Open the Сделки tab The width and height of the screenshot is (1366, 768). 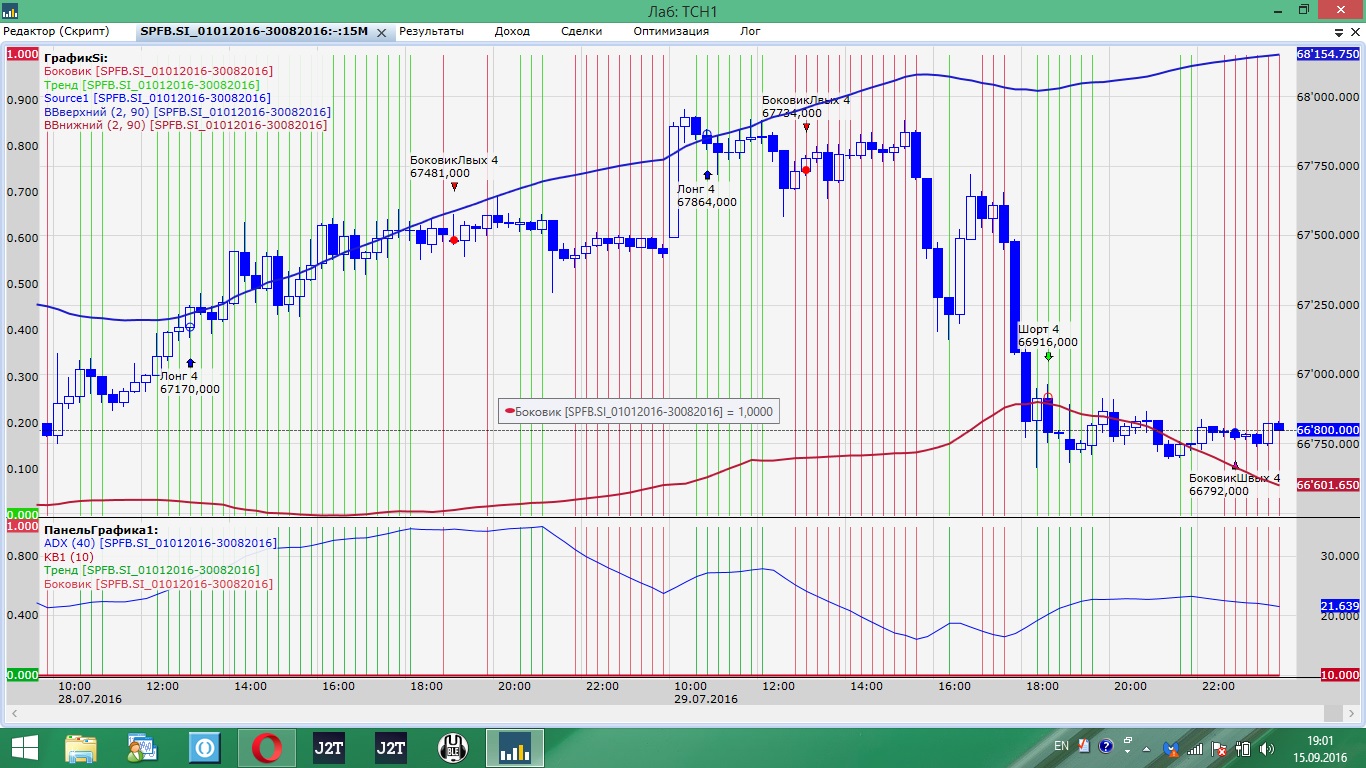click(x=582, y=31)
